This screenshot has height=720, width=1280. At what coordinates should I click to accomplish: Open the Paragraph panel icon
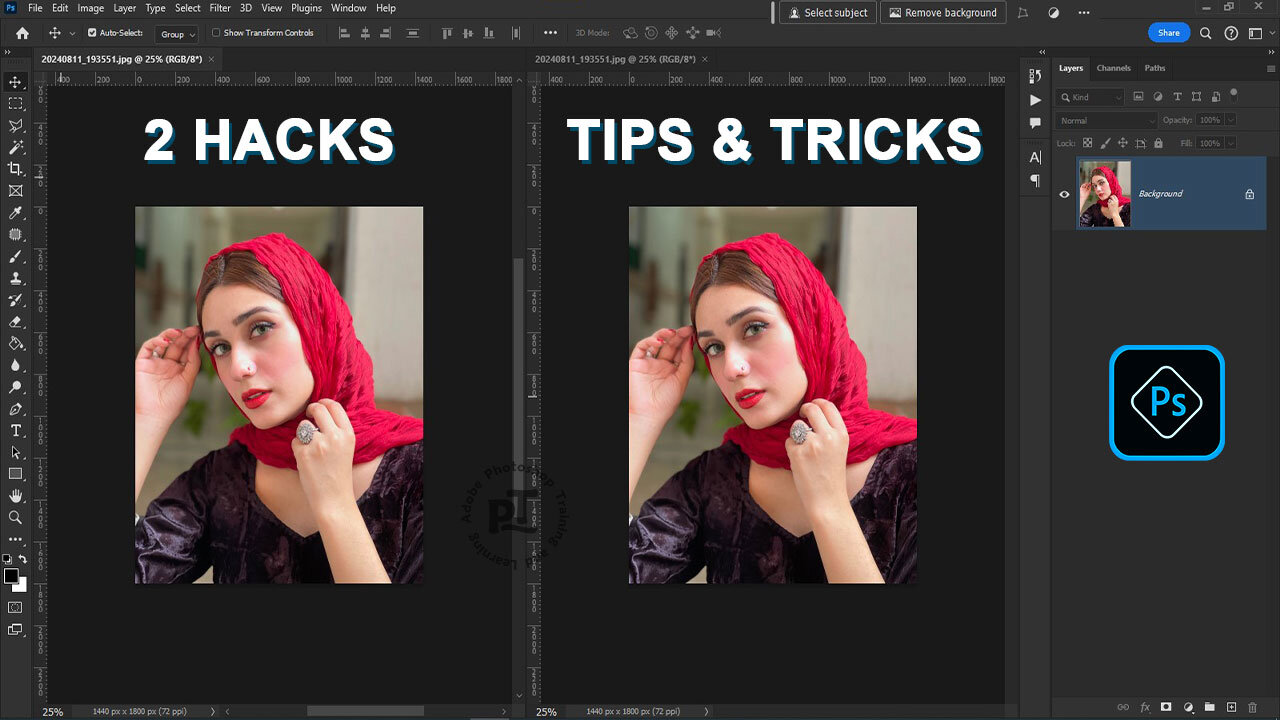pyautogui.click(x=1035, y=181)
